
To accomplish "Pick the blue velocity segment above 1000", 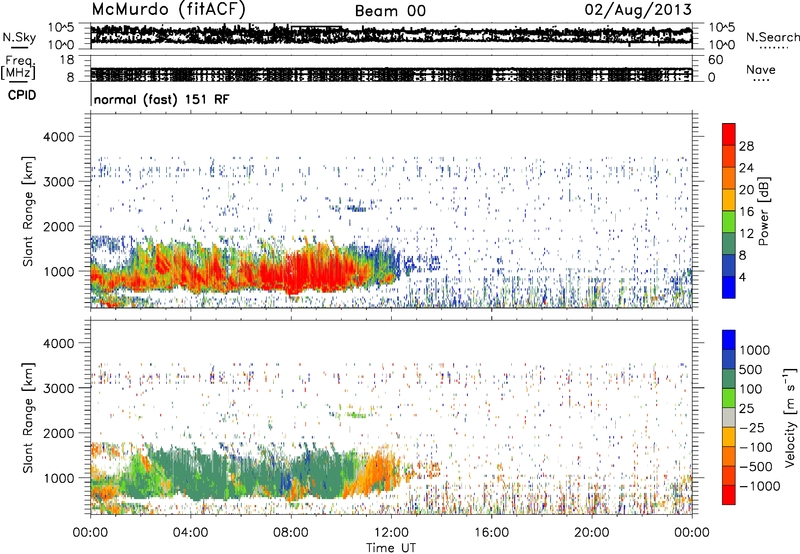I will 729,339.
